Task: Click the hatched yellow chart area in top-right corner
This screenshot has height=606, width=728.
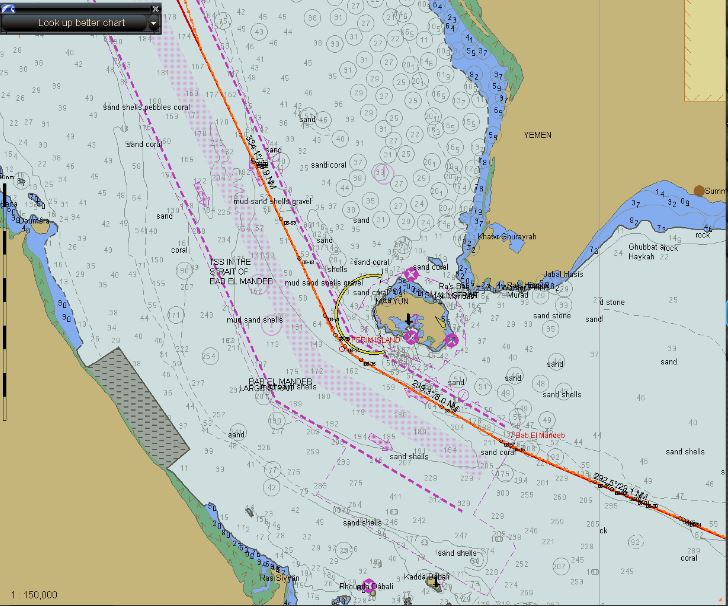Action: [705, 50]
